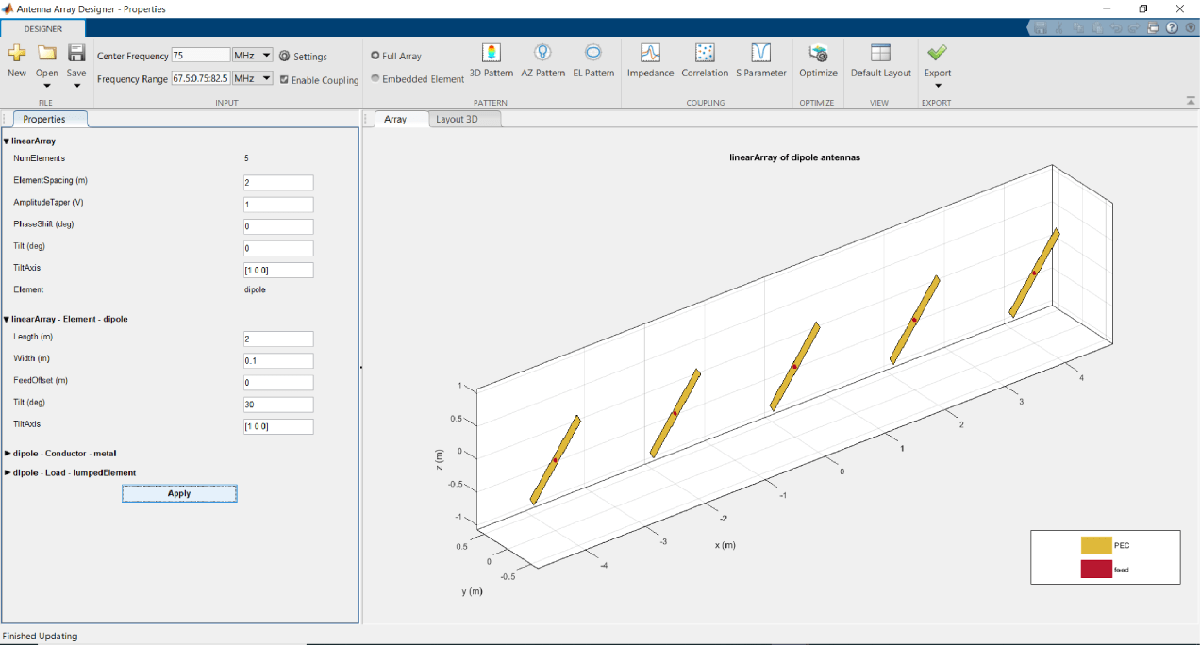Choose the Embedded Element option

point(376,79)
